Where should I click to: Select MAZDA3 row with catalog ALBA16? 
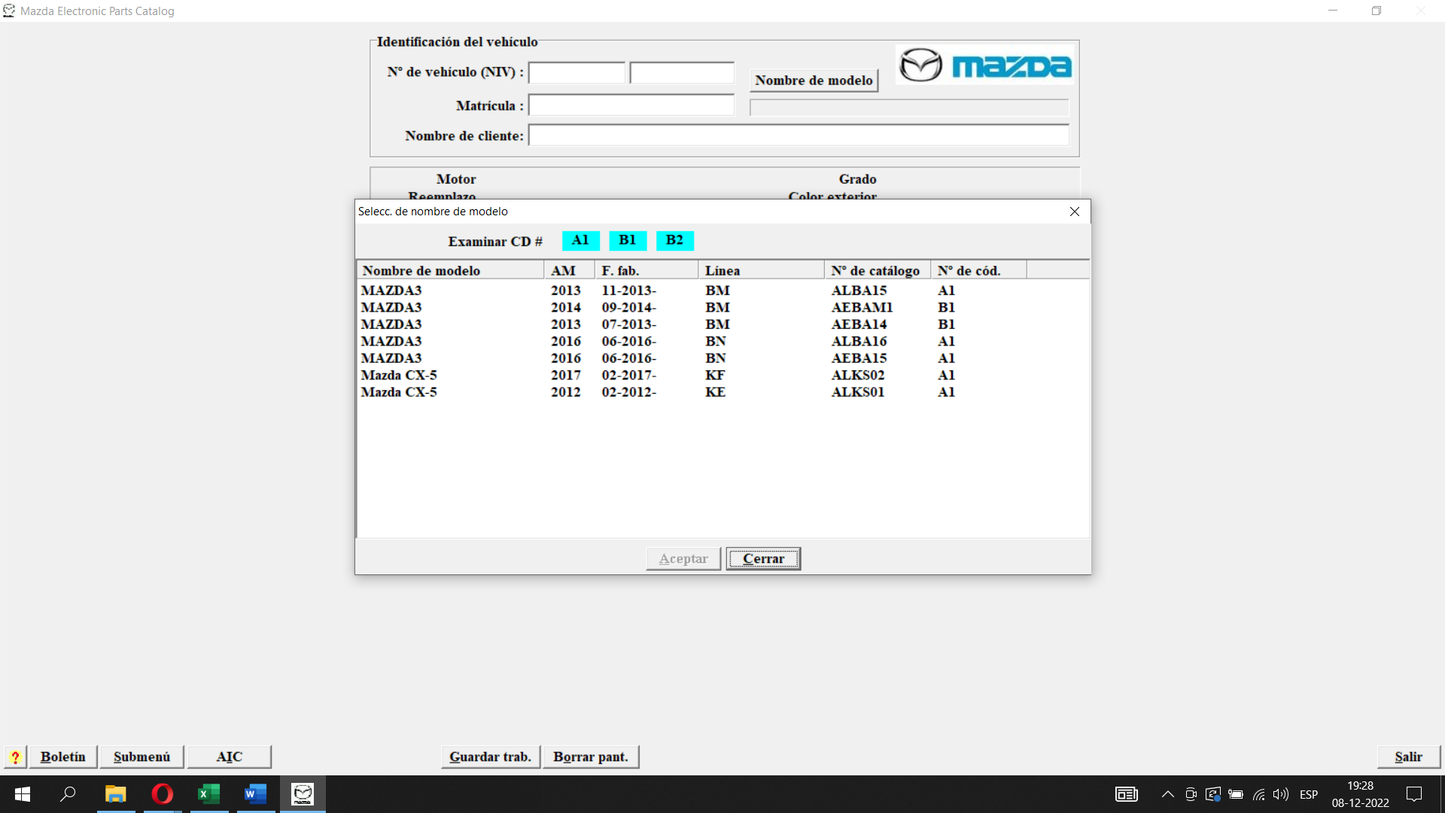722,342
